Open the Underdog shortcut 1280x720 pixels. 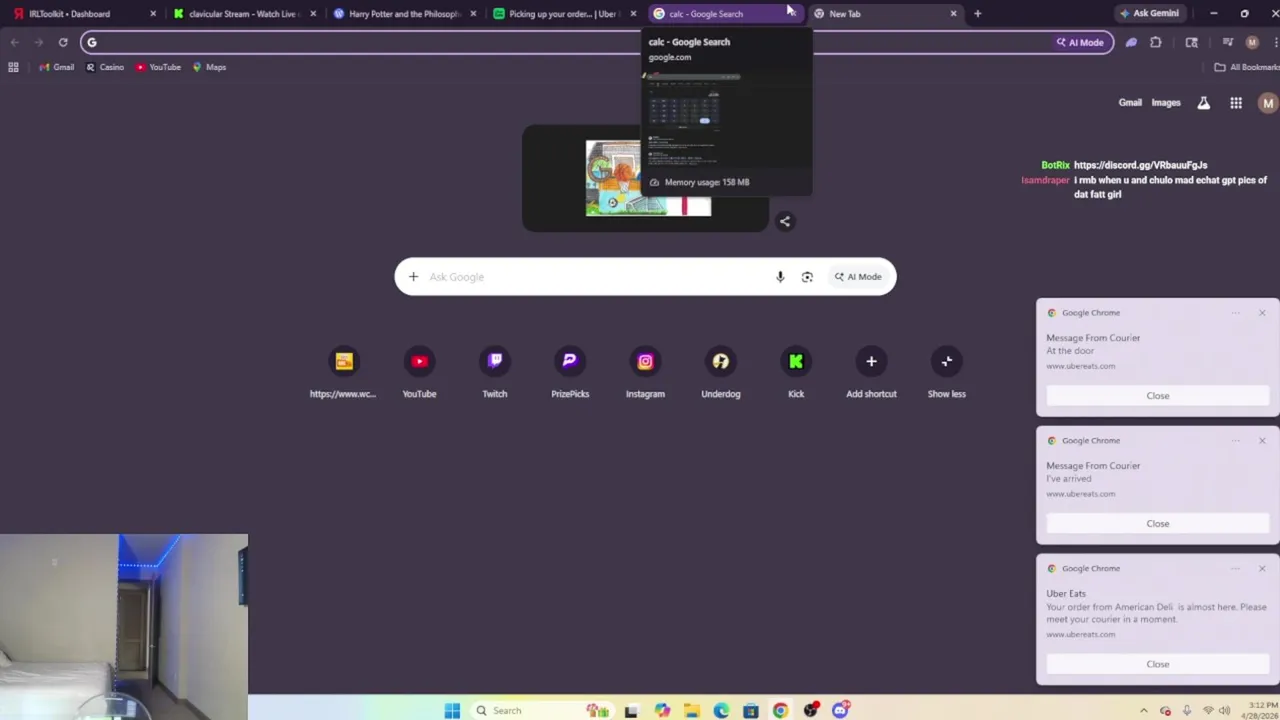(721, 373)
